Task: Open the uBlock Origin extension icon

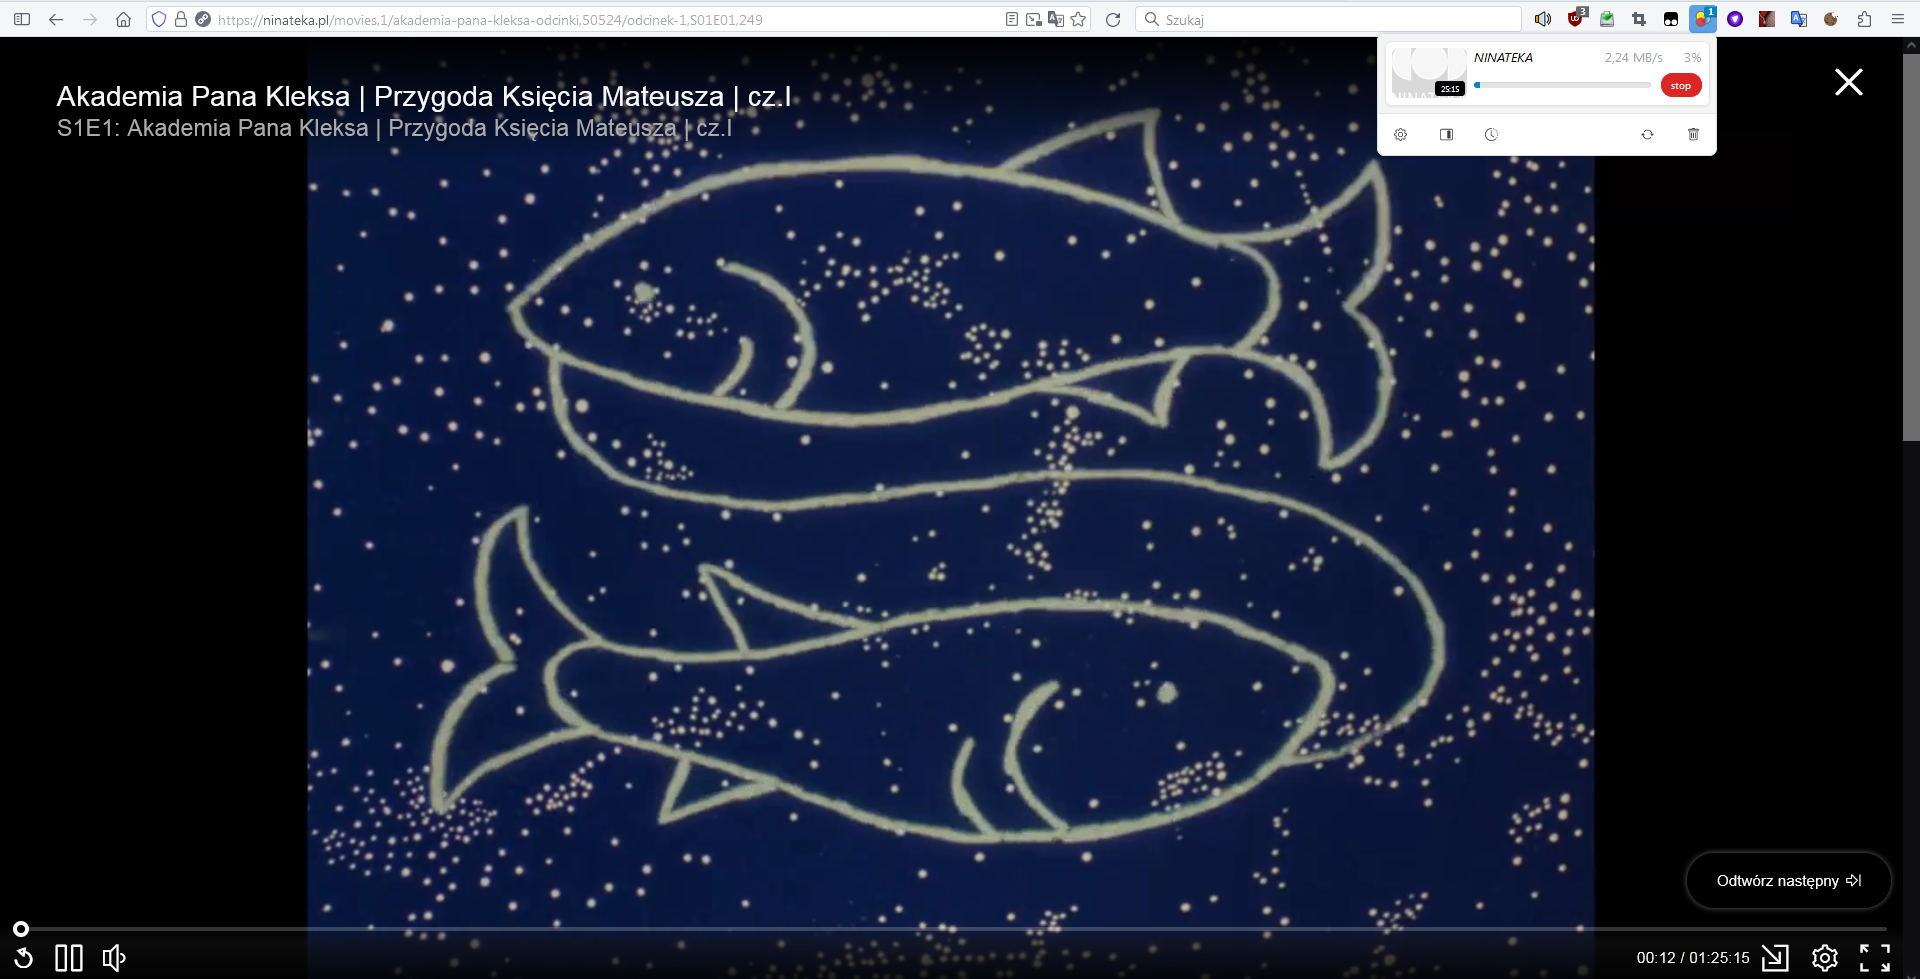Action: point(1576,19)
